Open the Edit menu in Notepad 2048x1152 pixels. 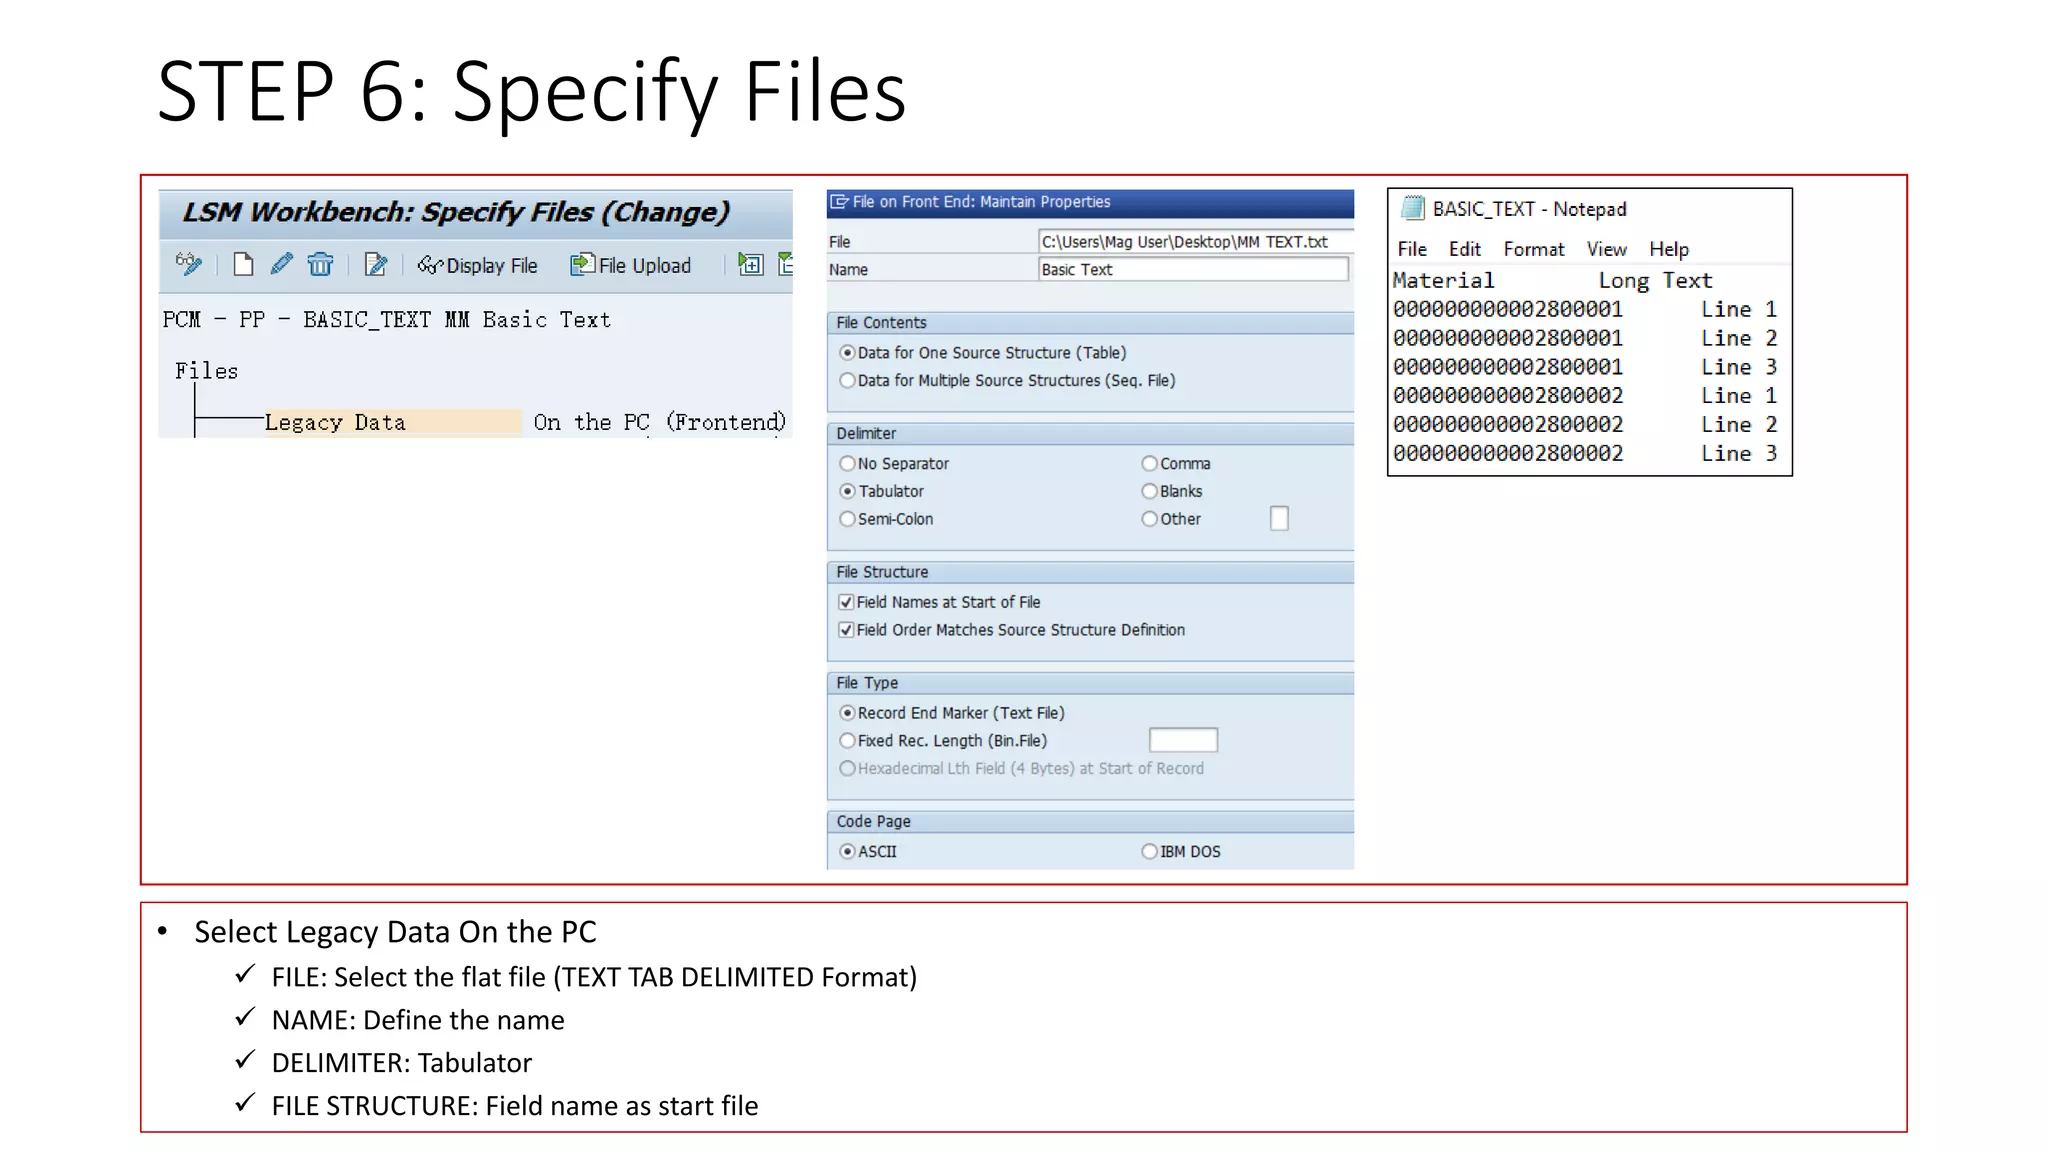pos(1464,249)
